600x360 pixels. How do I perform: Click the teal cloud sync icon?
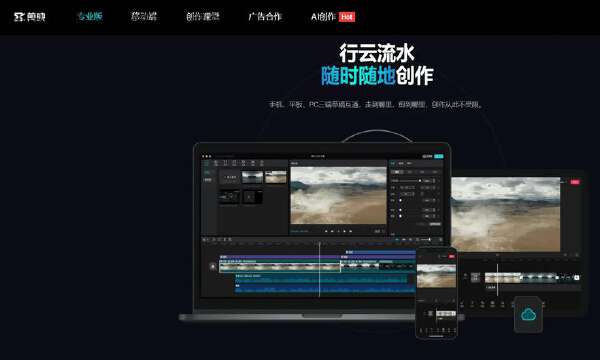point(528,315)
